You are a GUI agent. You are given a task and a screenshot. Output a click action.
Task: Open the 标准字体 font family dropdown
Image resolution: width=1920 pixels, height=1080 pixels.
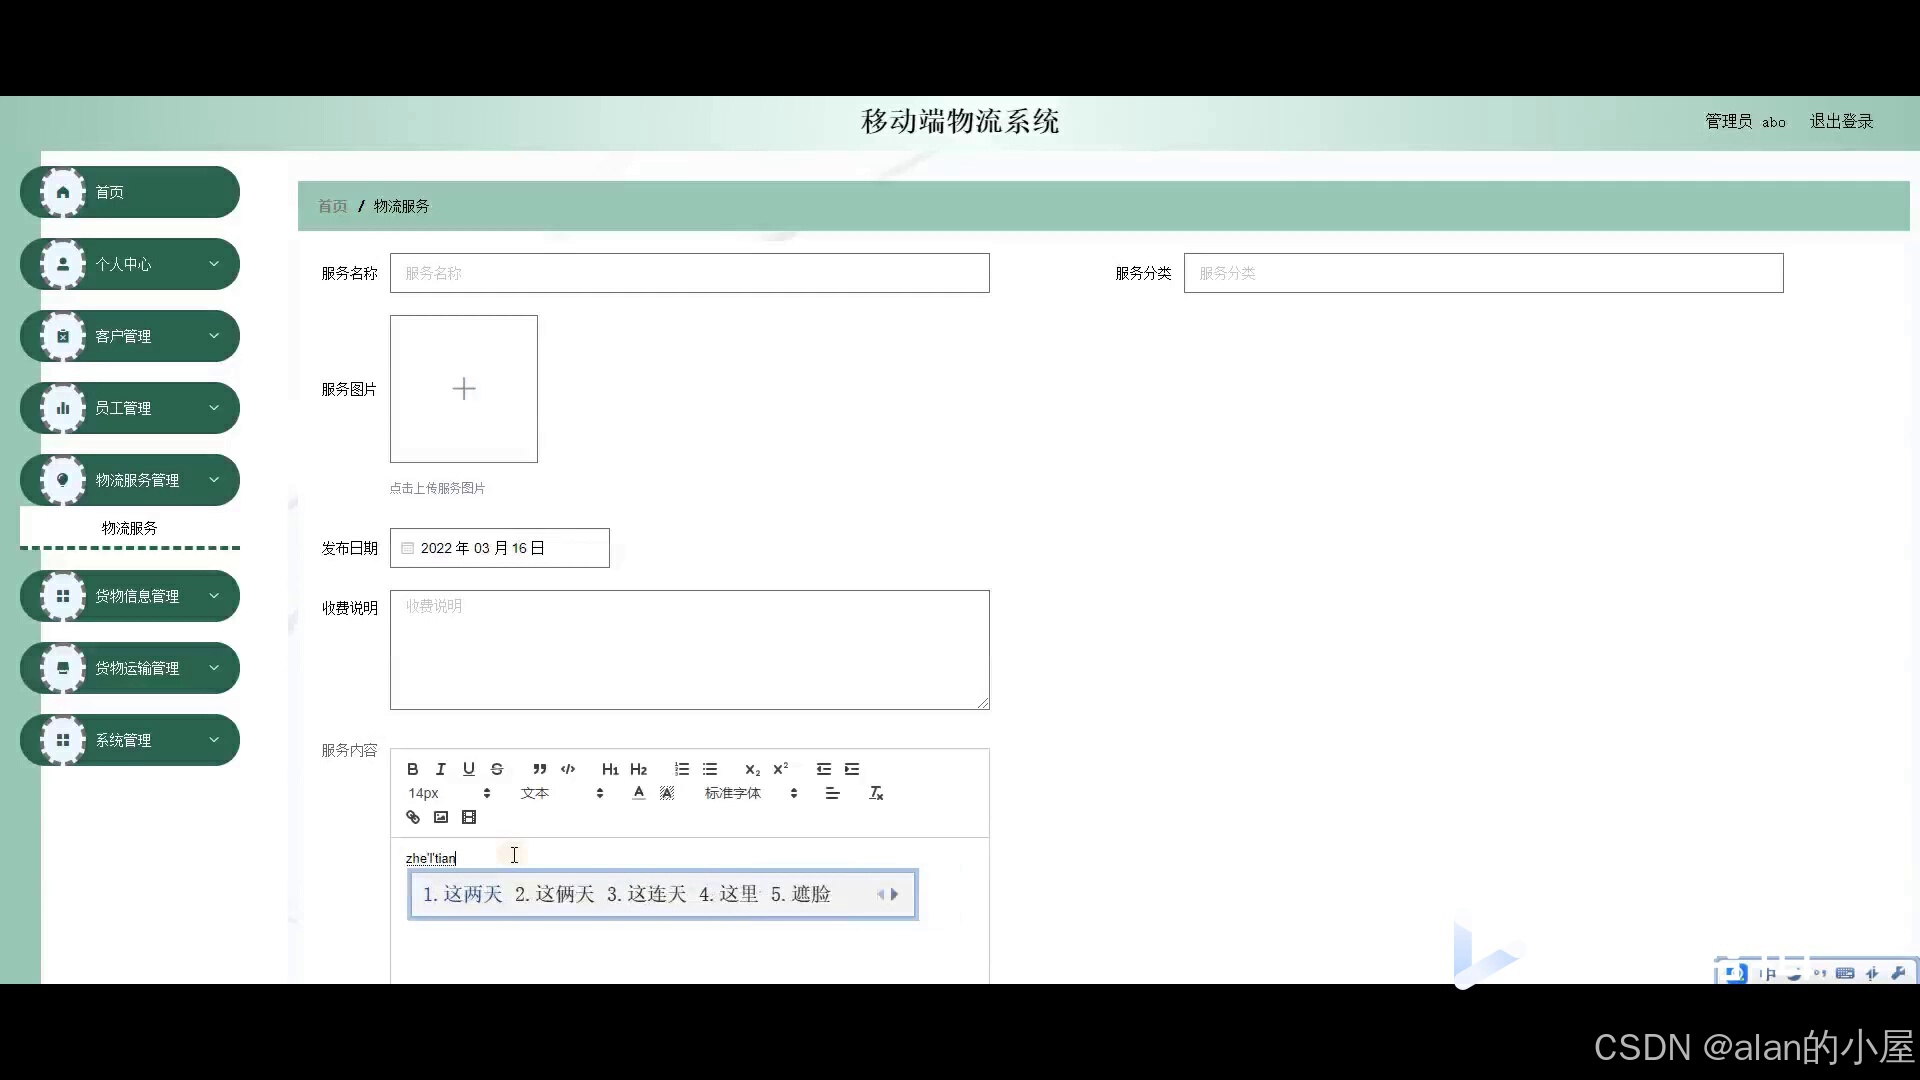[750, 793]
